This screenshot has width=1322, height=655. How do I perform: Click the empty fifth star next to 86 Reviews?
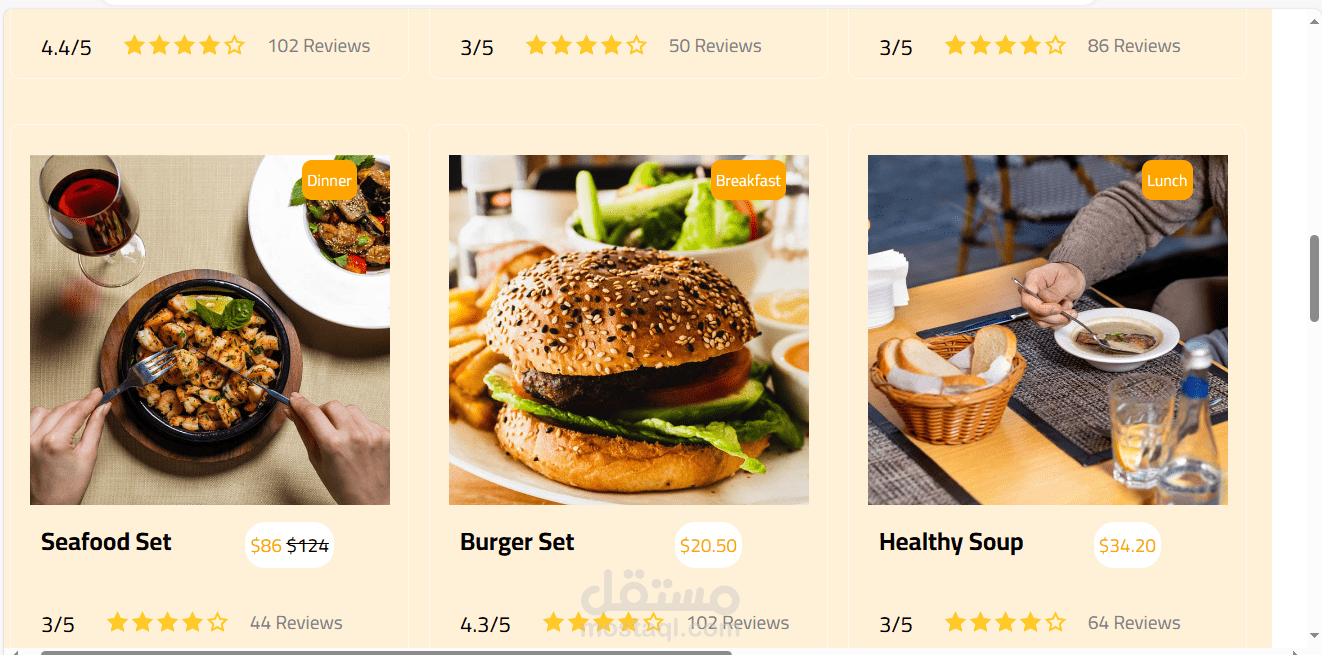(1055, 45)
